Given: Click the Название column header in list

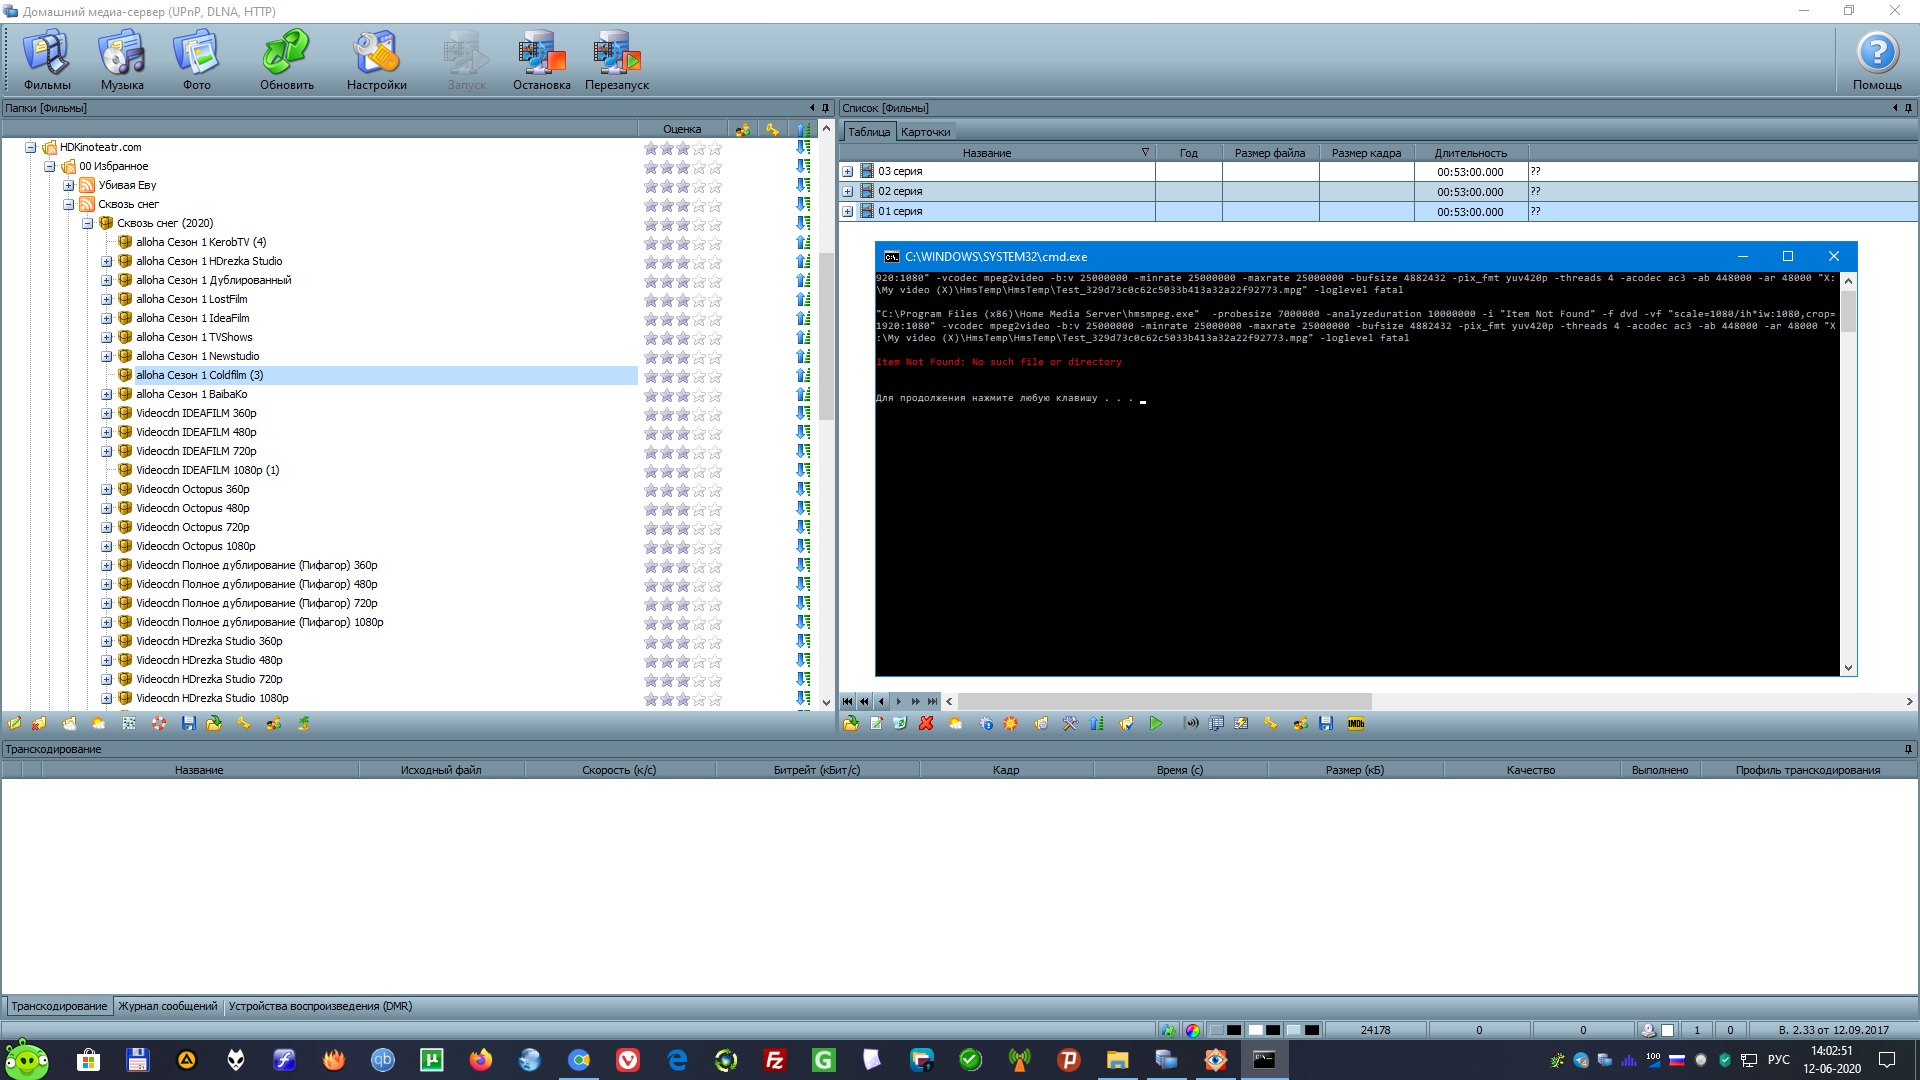Looking at the screenshot, I should [x=986, y=153].
